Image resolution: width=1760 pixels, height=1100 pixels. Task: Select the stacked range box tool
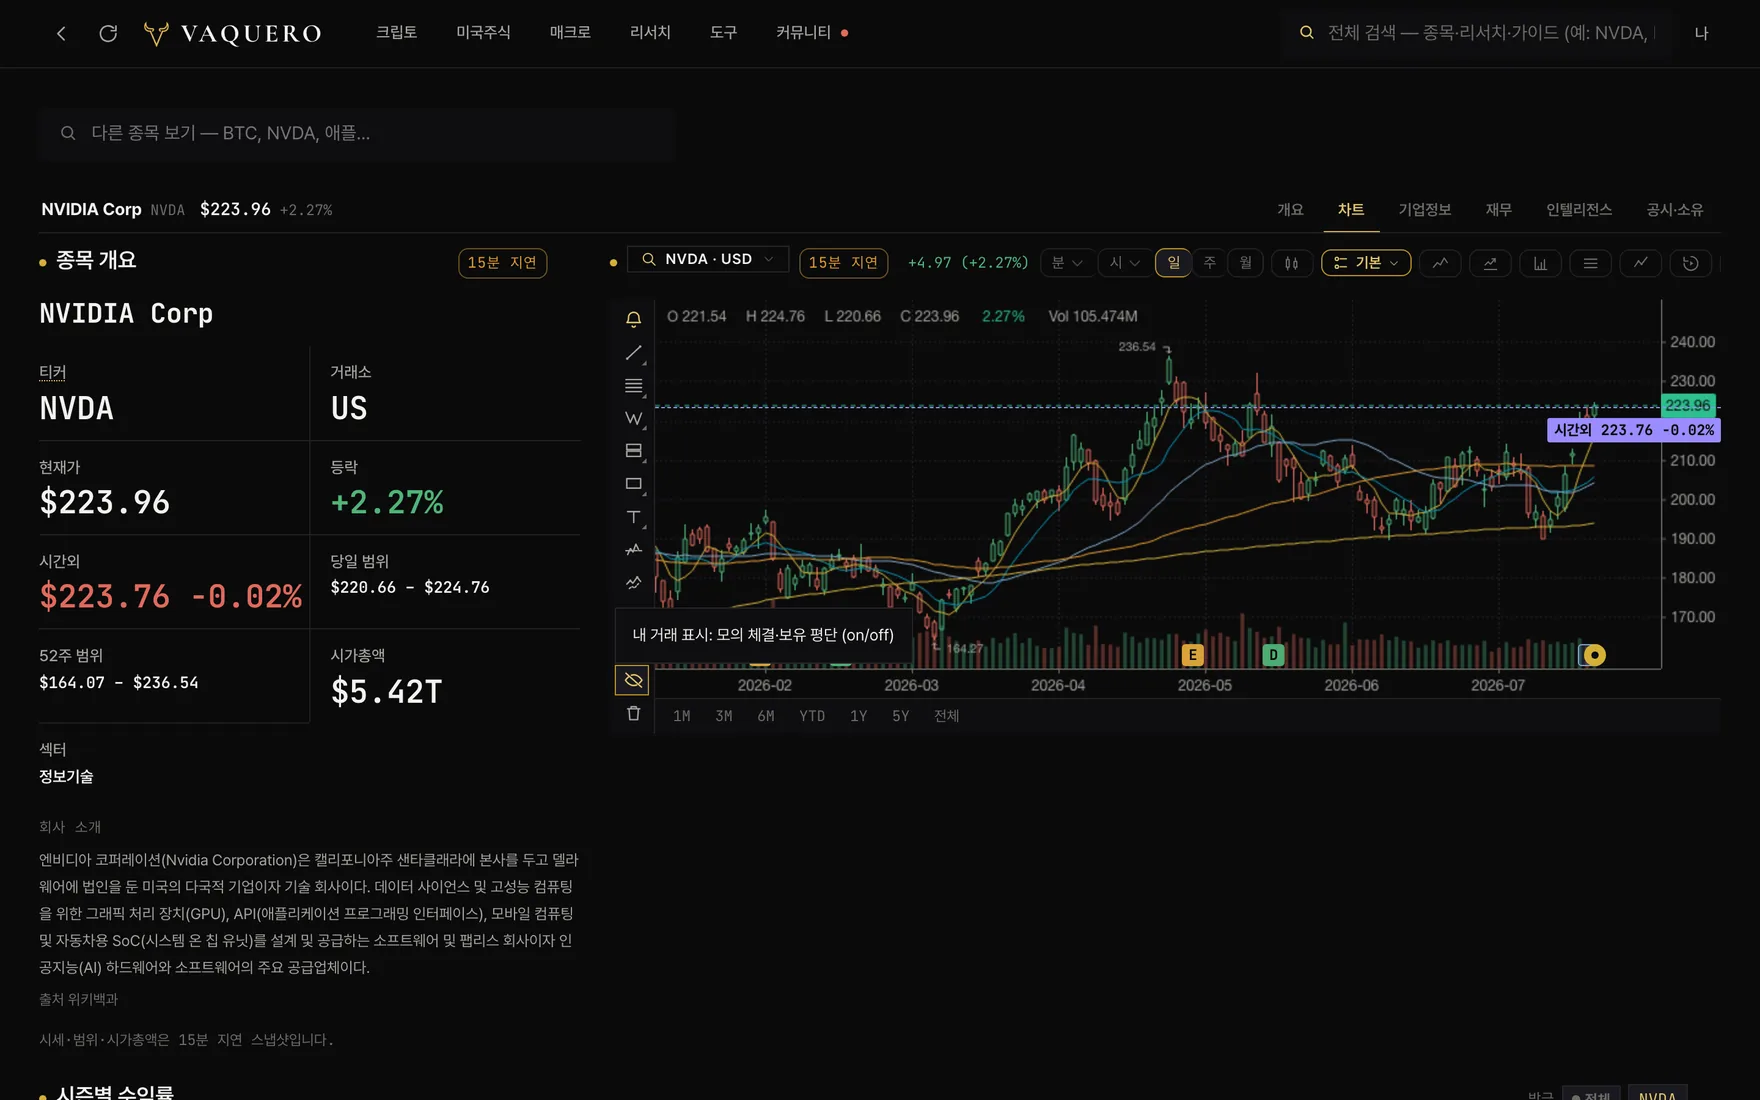click(x=633, y=451)
